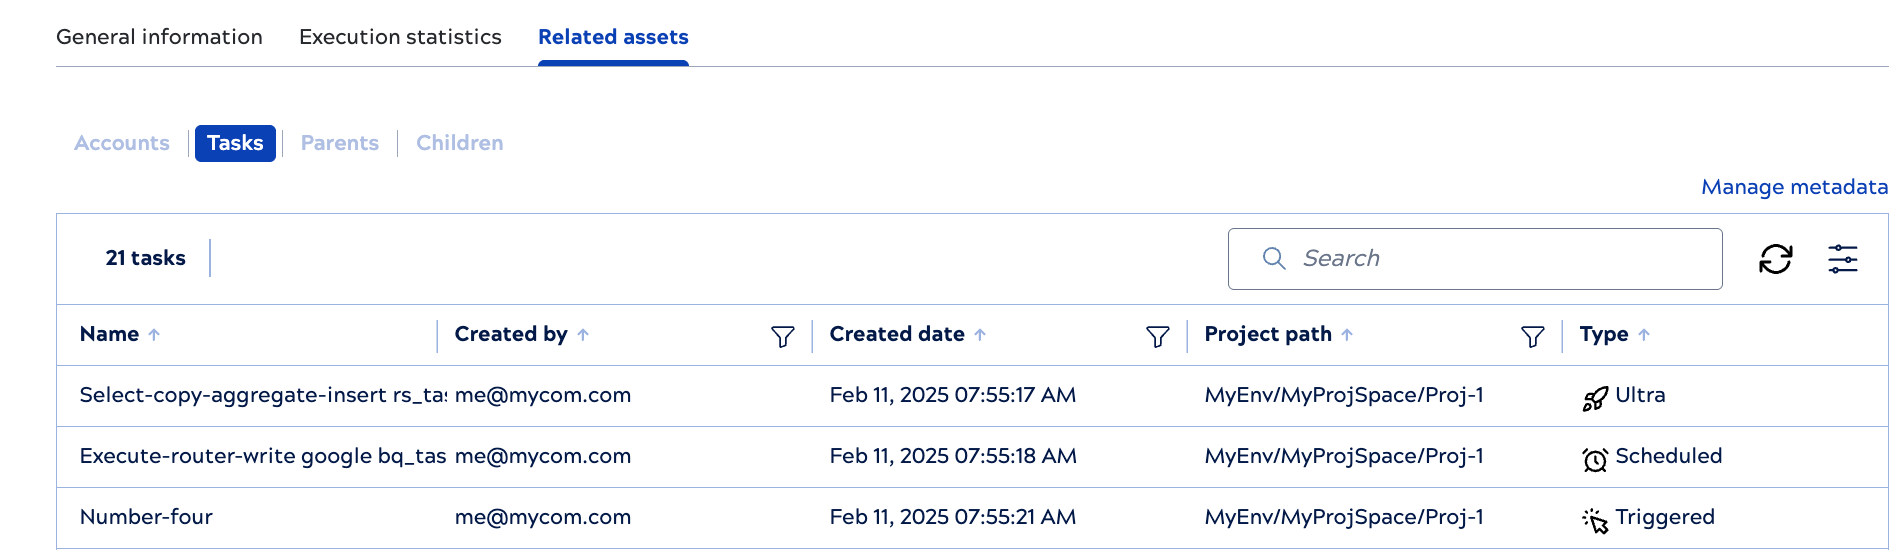
Task: Click date Feb 11, 2025 07:55:17 AM
Action: pos(953,395)
